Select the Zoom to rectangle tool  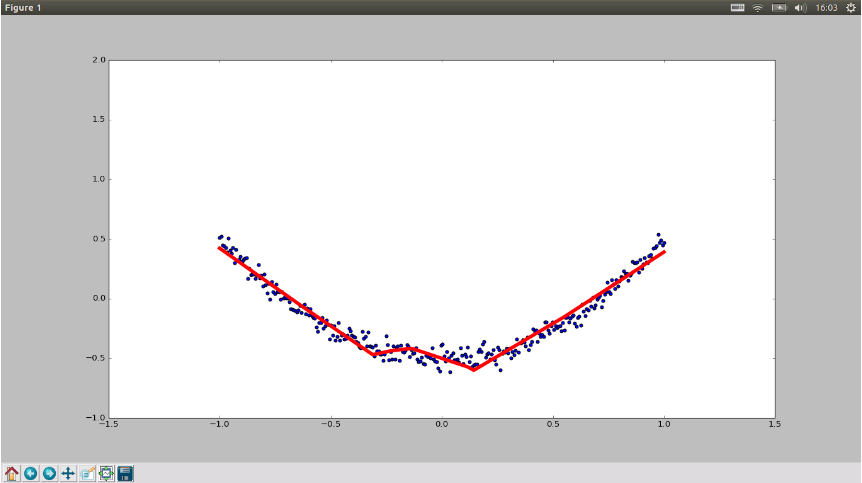pos(87,473)
